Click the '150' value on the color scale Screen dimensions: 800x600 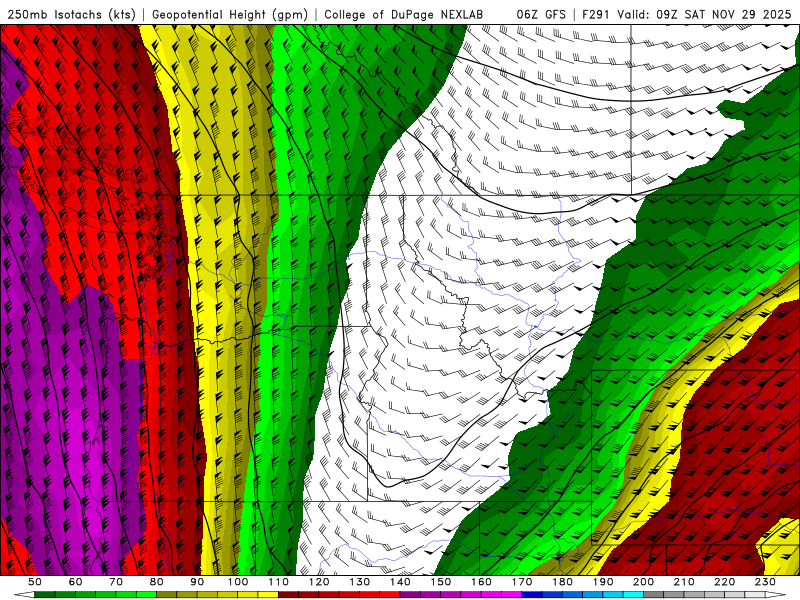point(441,582)
